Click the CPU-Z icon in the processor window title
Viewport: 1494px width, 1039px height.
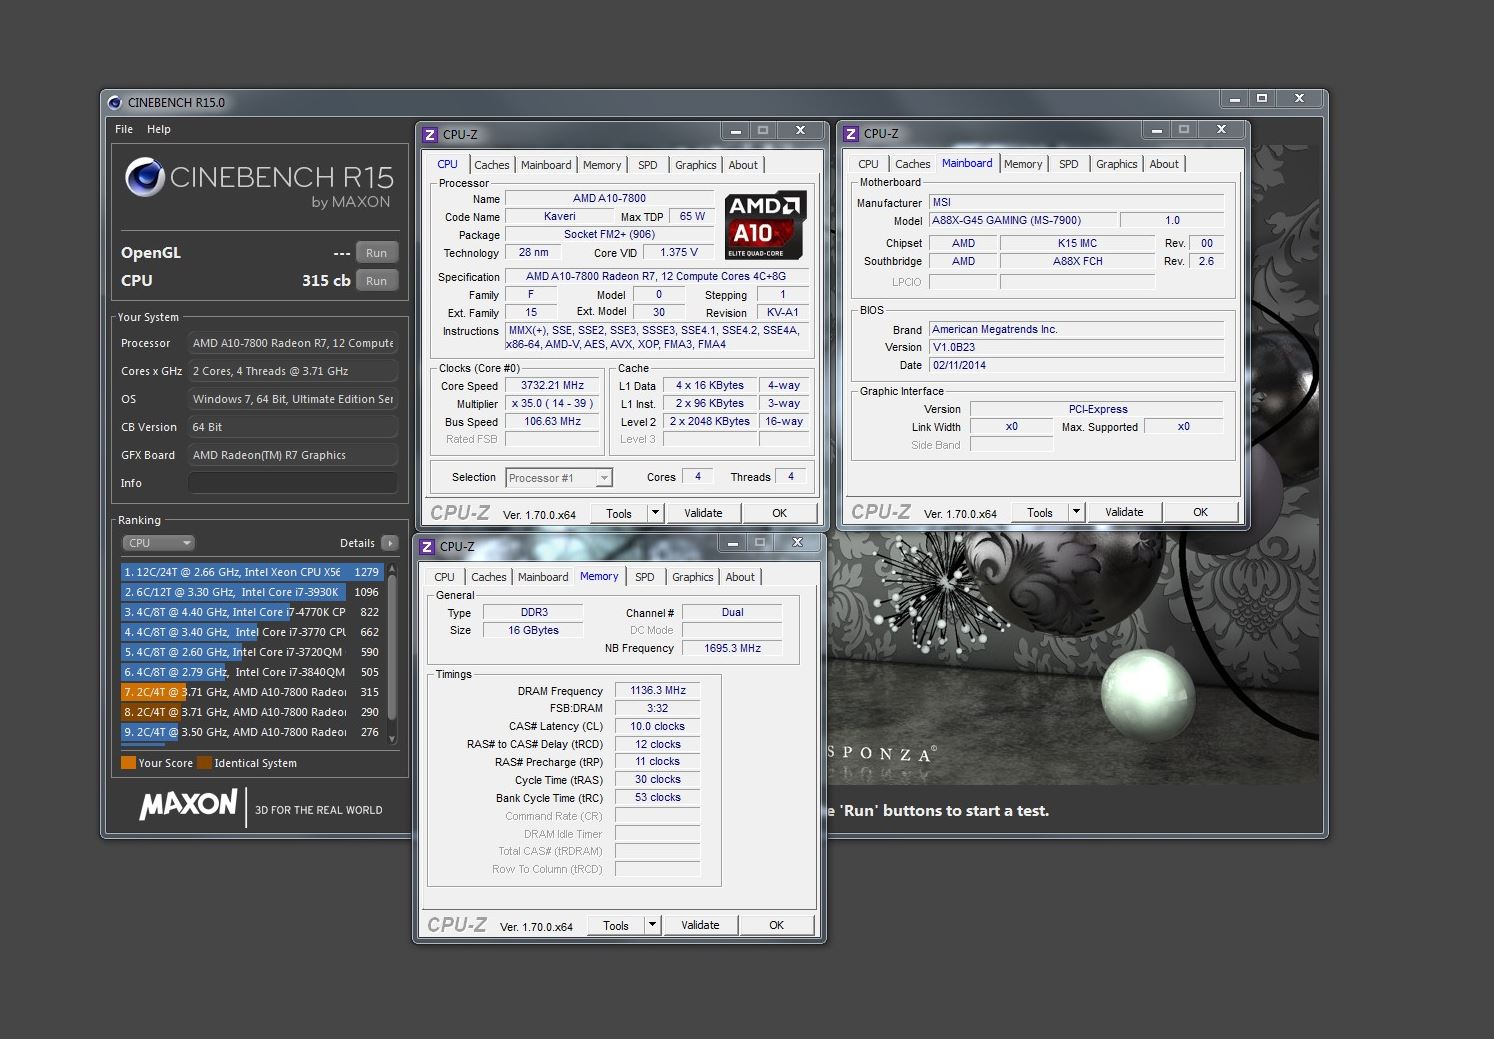(x=430, y=134)
